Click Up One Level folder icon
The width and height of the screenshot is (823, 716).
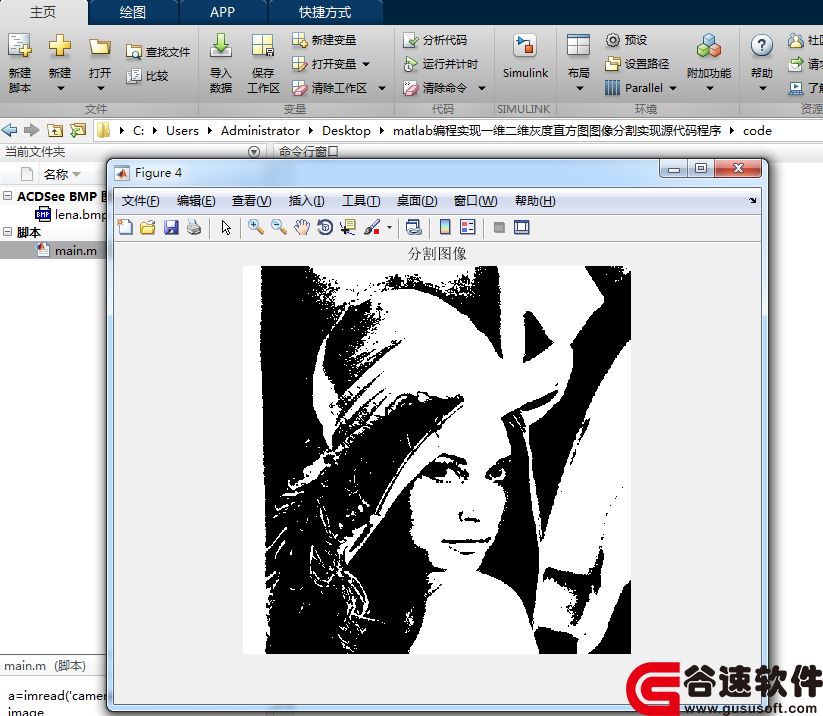[x=55, y=130]
